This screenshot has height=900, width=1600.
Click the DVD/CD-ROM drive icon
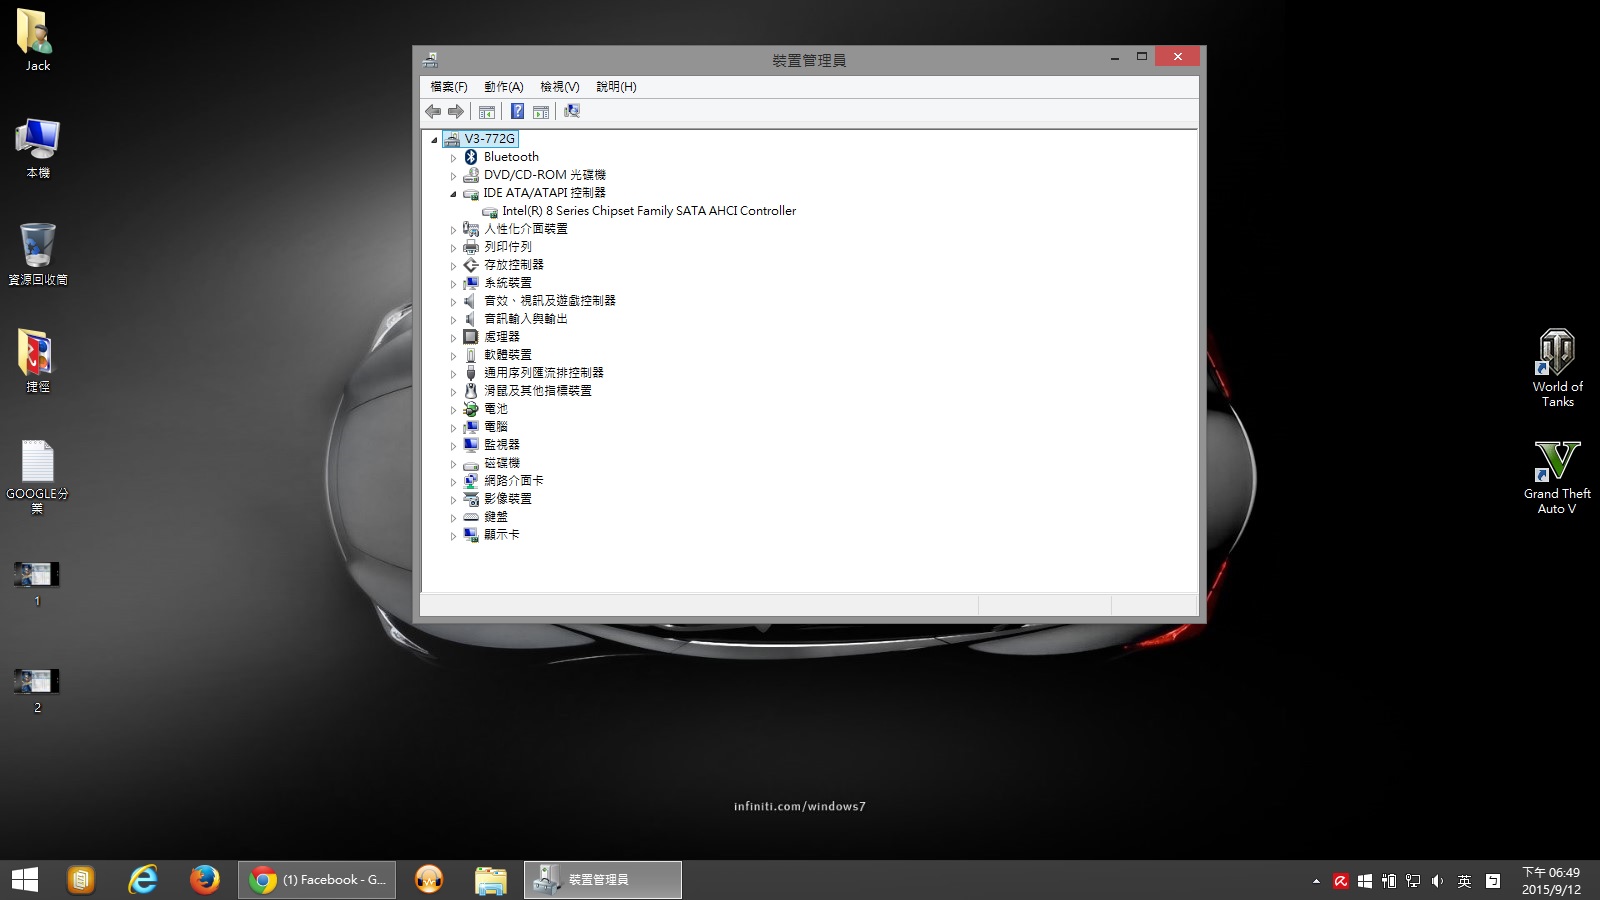pyautogui.click(x=471, y=175)
